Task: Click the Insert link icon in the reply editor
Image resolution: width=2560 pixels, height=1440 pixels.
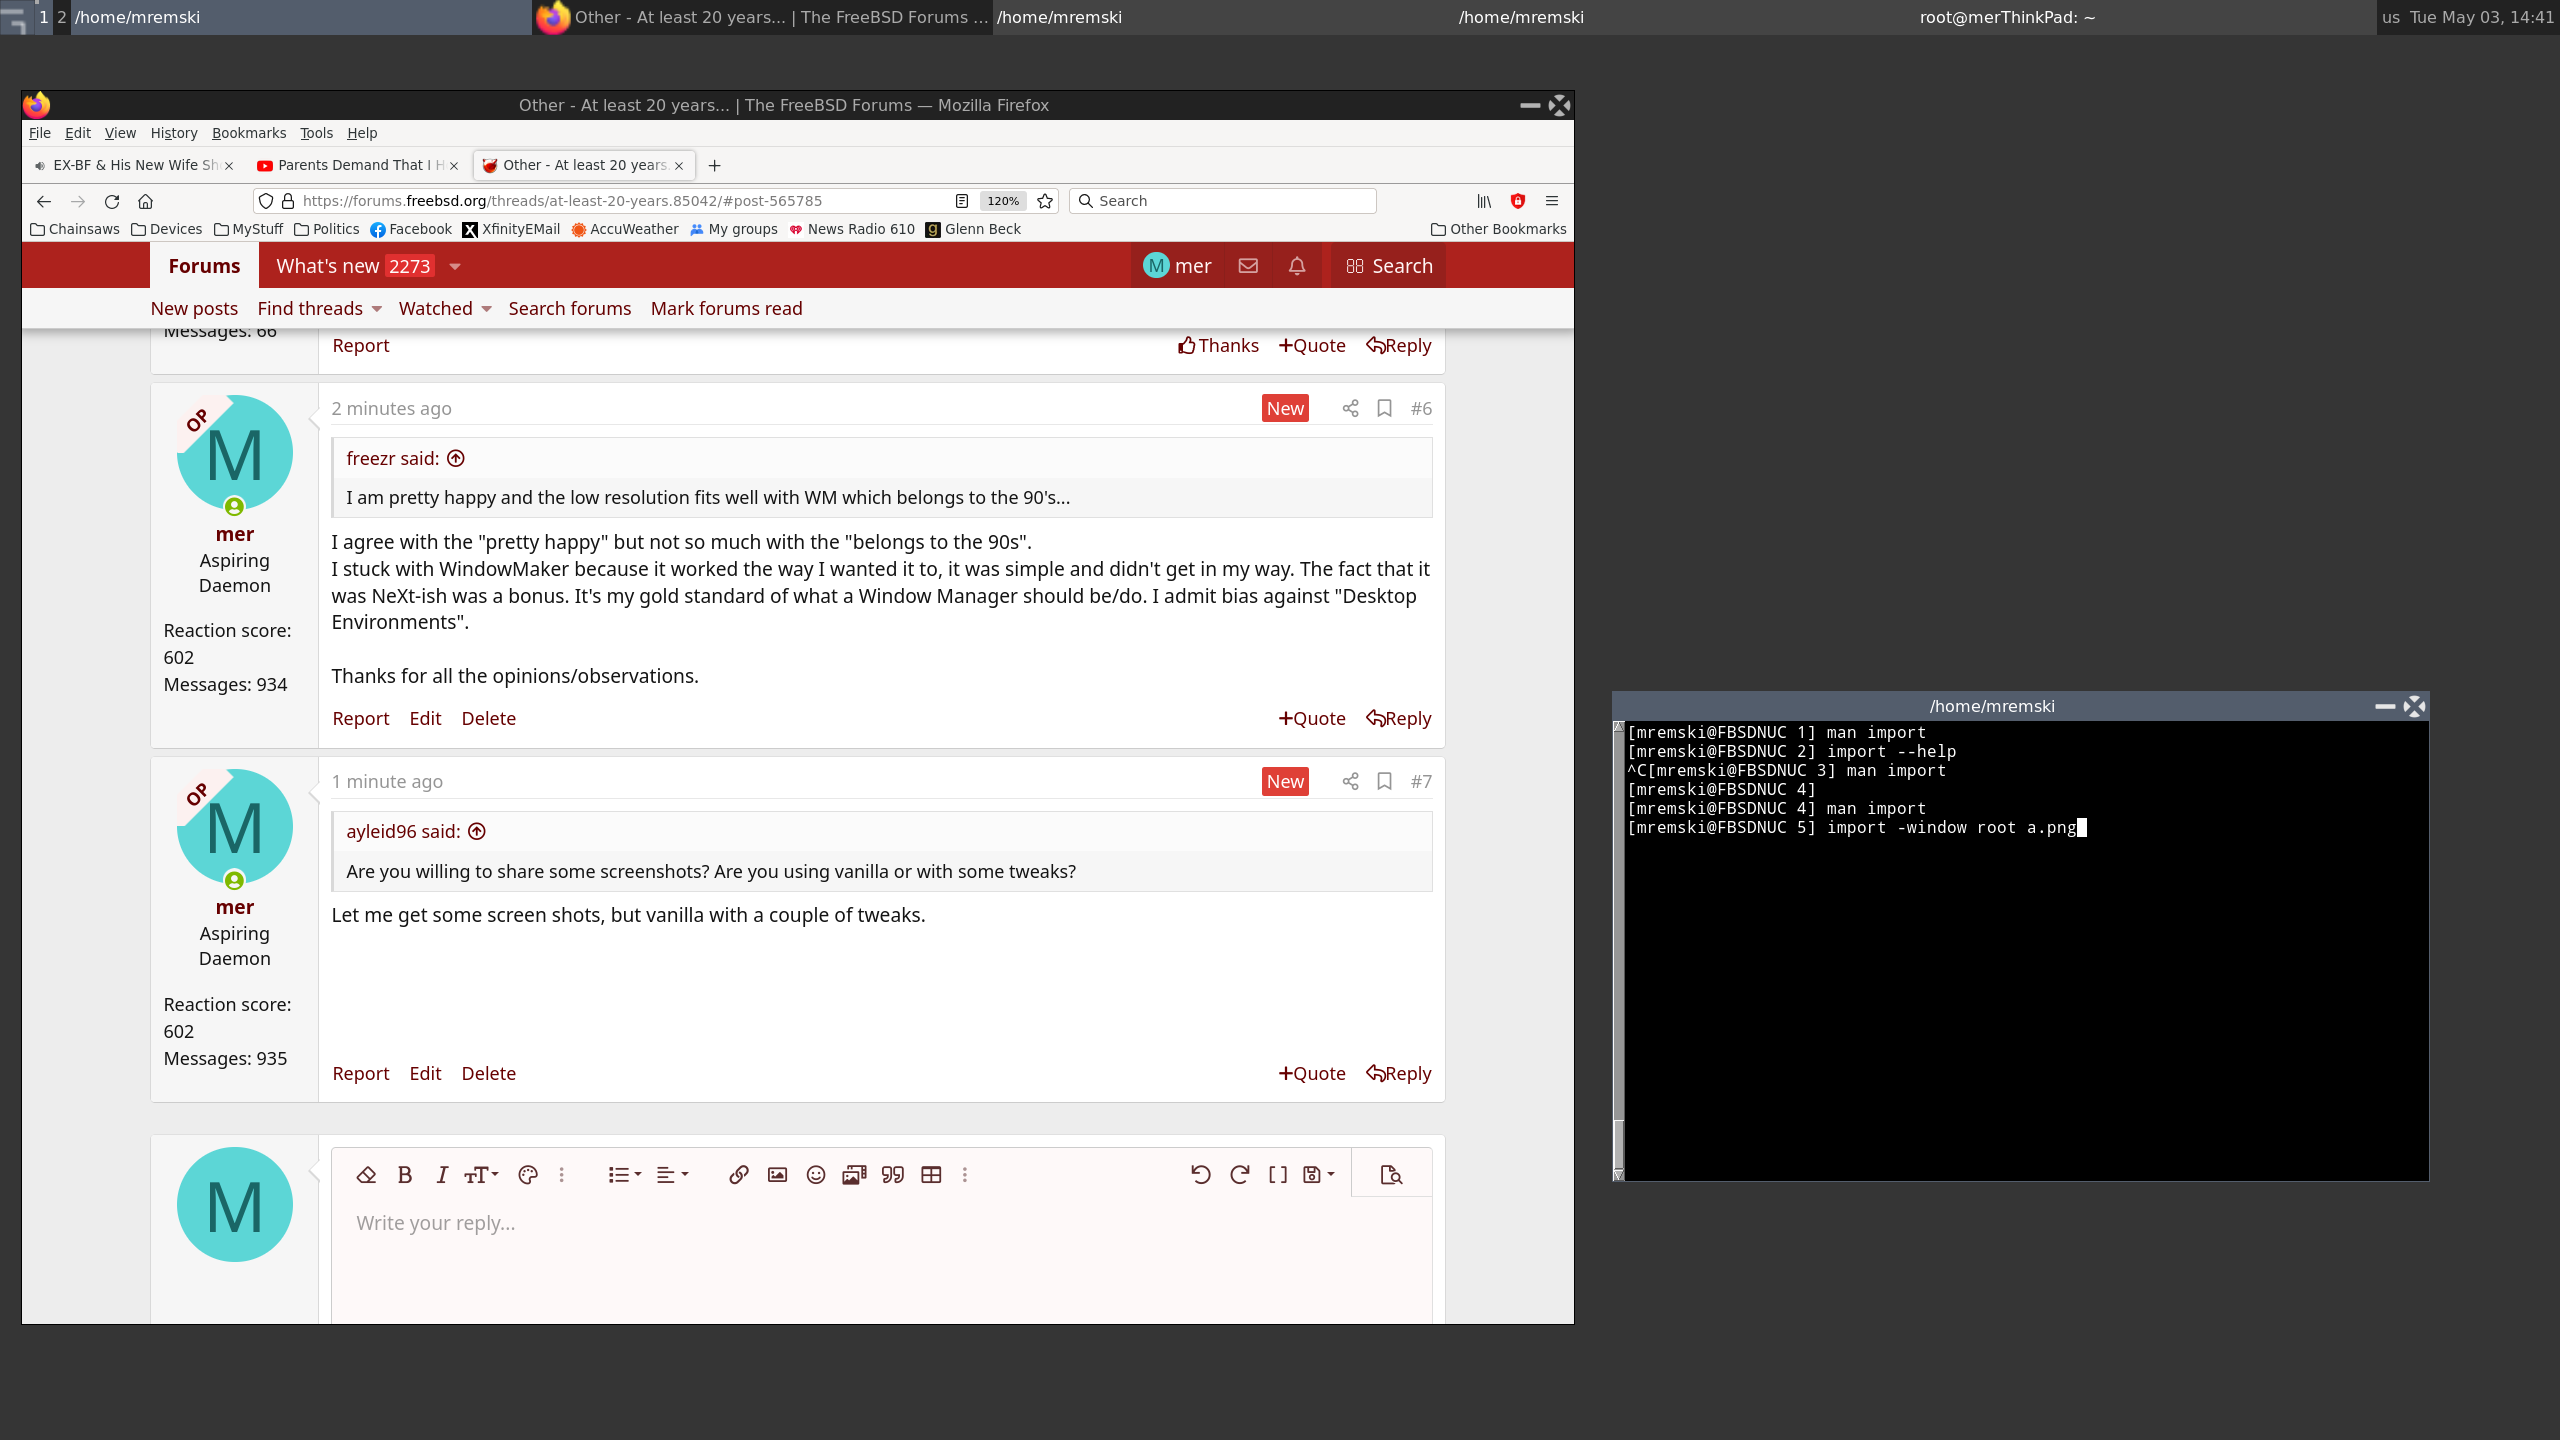Action: coord(739,1175)
